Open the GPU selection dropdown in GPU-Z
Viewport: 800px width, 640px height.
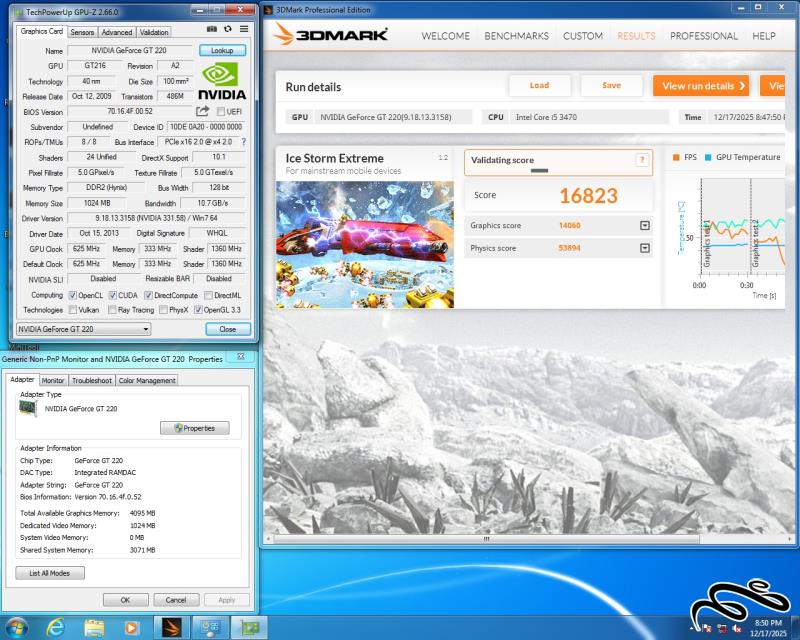[84, 329]
